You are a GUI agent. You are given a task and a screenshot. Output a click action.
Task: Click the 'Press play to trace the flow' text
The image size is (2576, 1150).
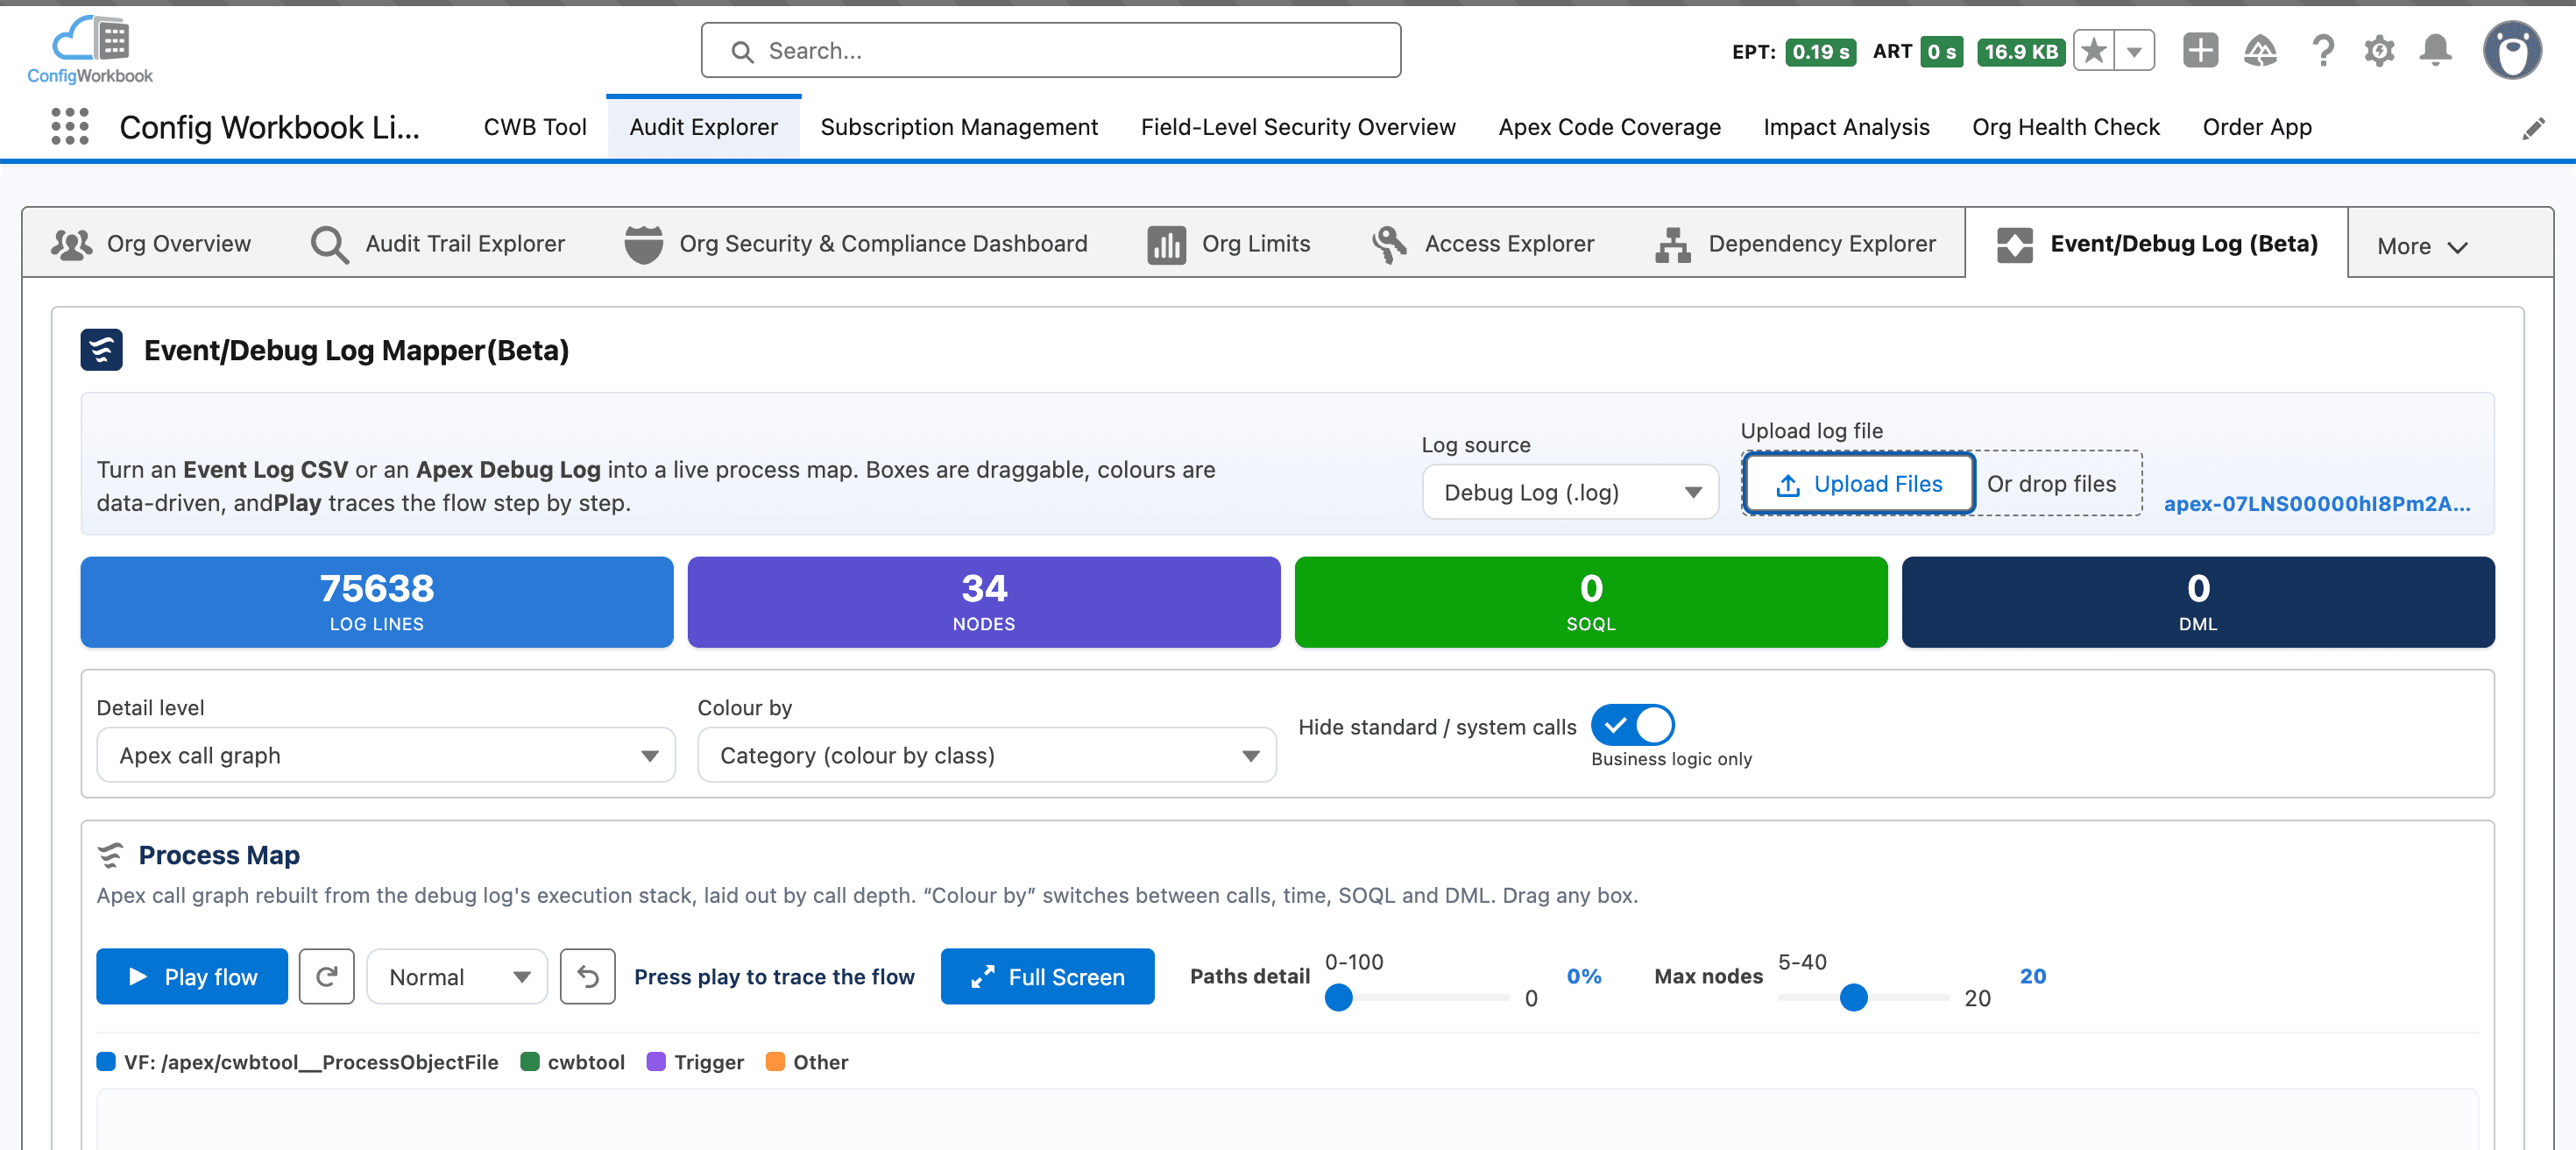(774, 977)
